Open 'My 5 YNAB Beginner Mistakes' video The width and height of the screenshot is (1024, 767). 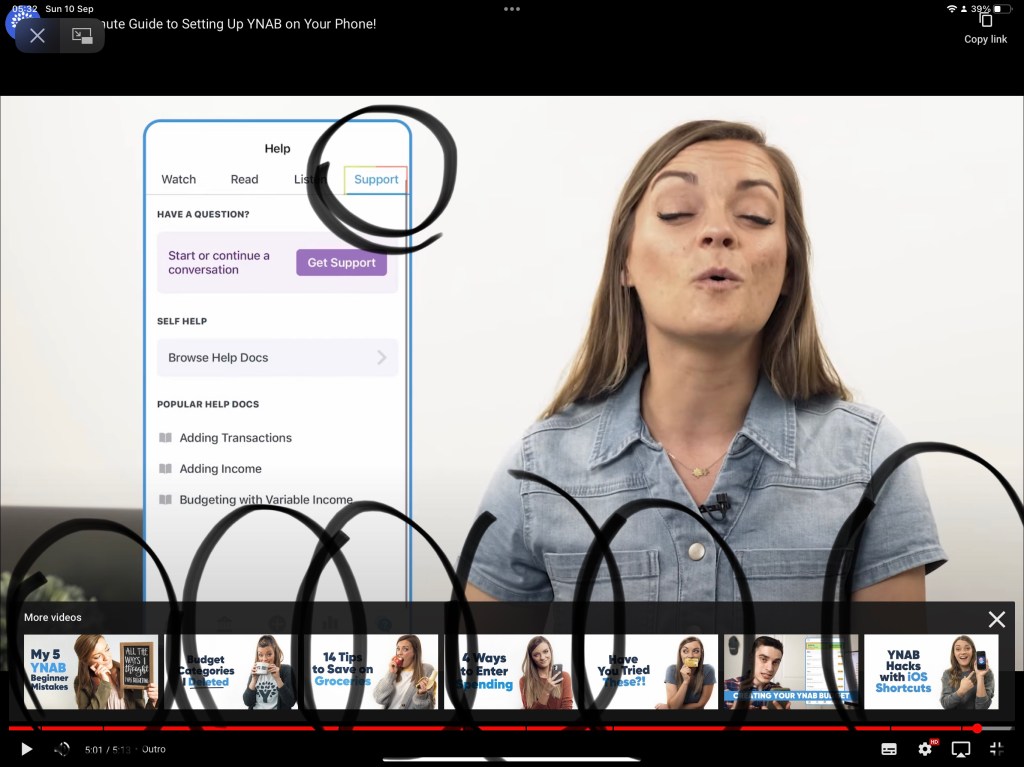[91, 672]
